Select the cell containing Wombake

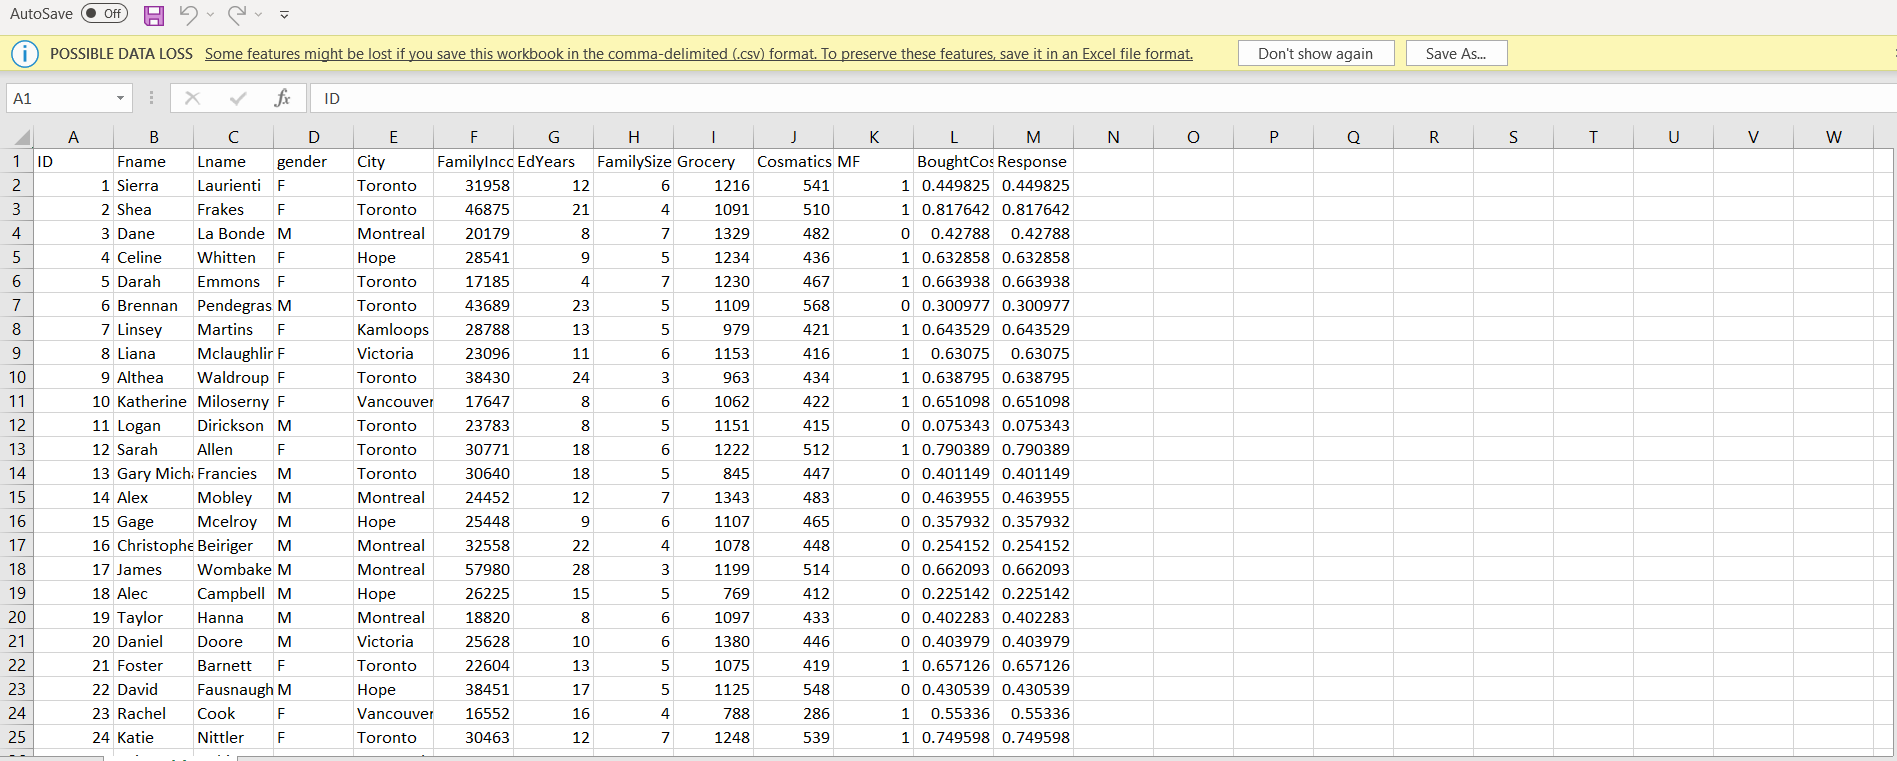click(233, 569)
